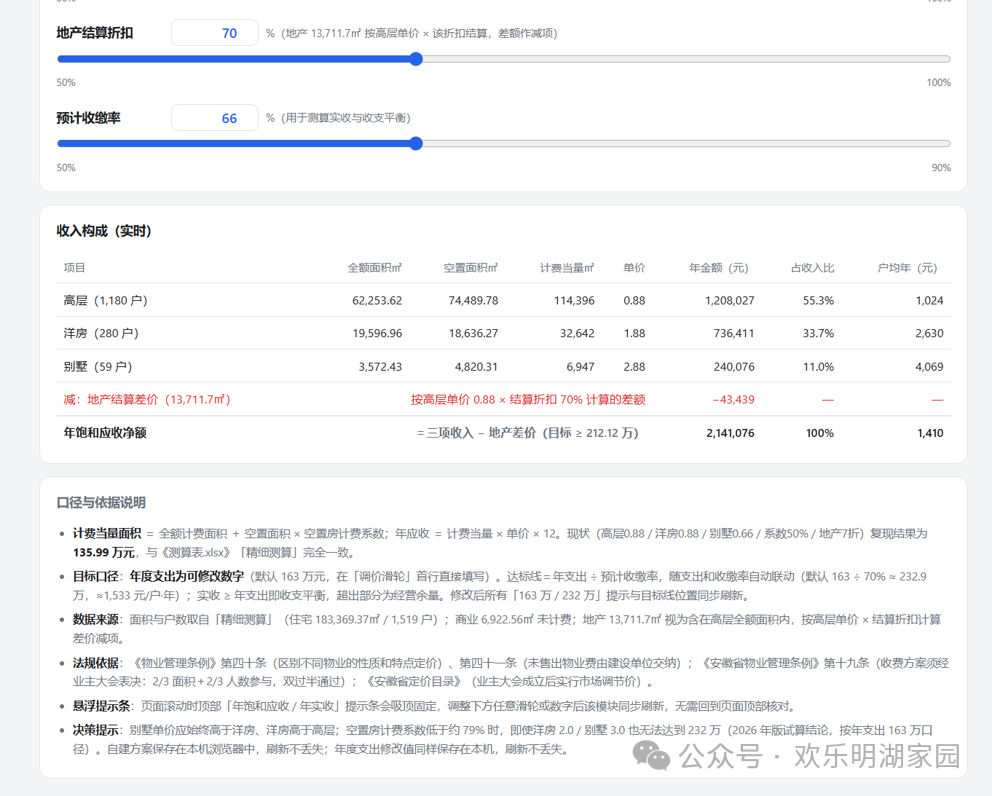Image resolution: width=992 pixels, height=796 pixels.
Task: Focus the 预计收缴率 input showing 66
Action: (x=214, y=118)
